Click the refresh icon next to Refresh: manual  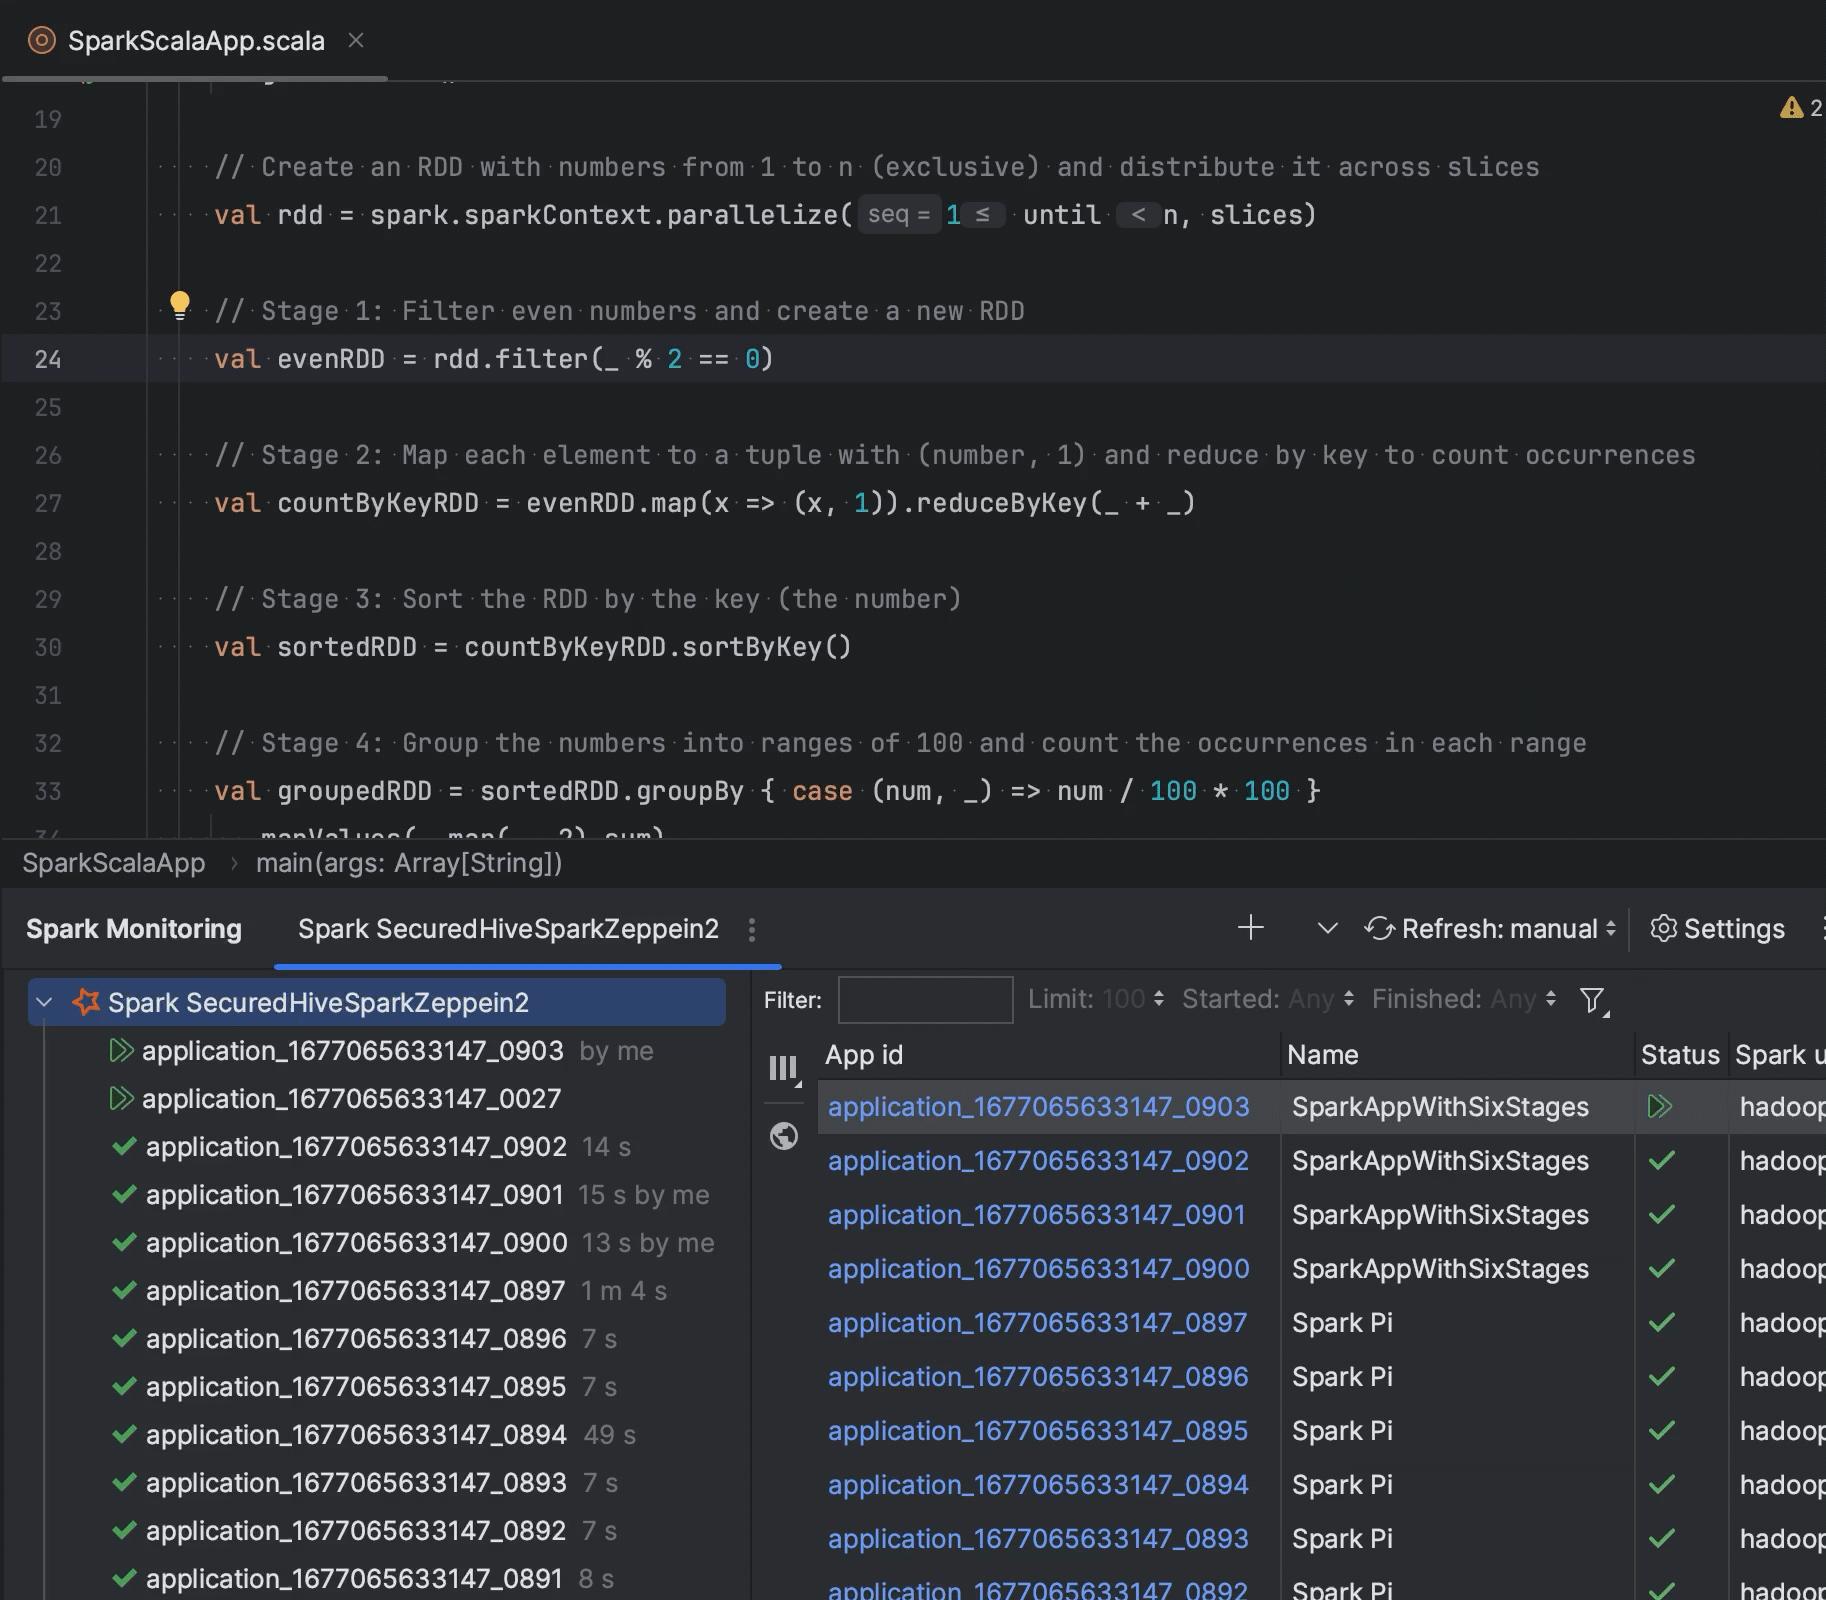coord(1381,929)
